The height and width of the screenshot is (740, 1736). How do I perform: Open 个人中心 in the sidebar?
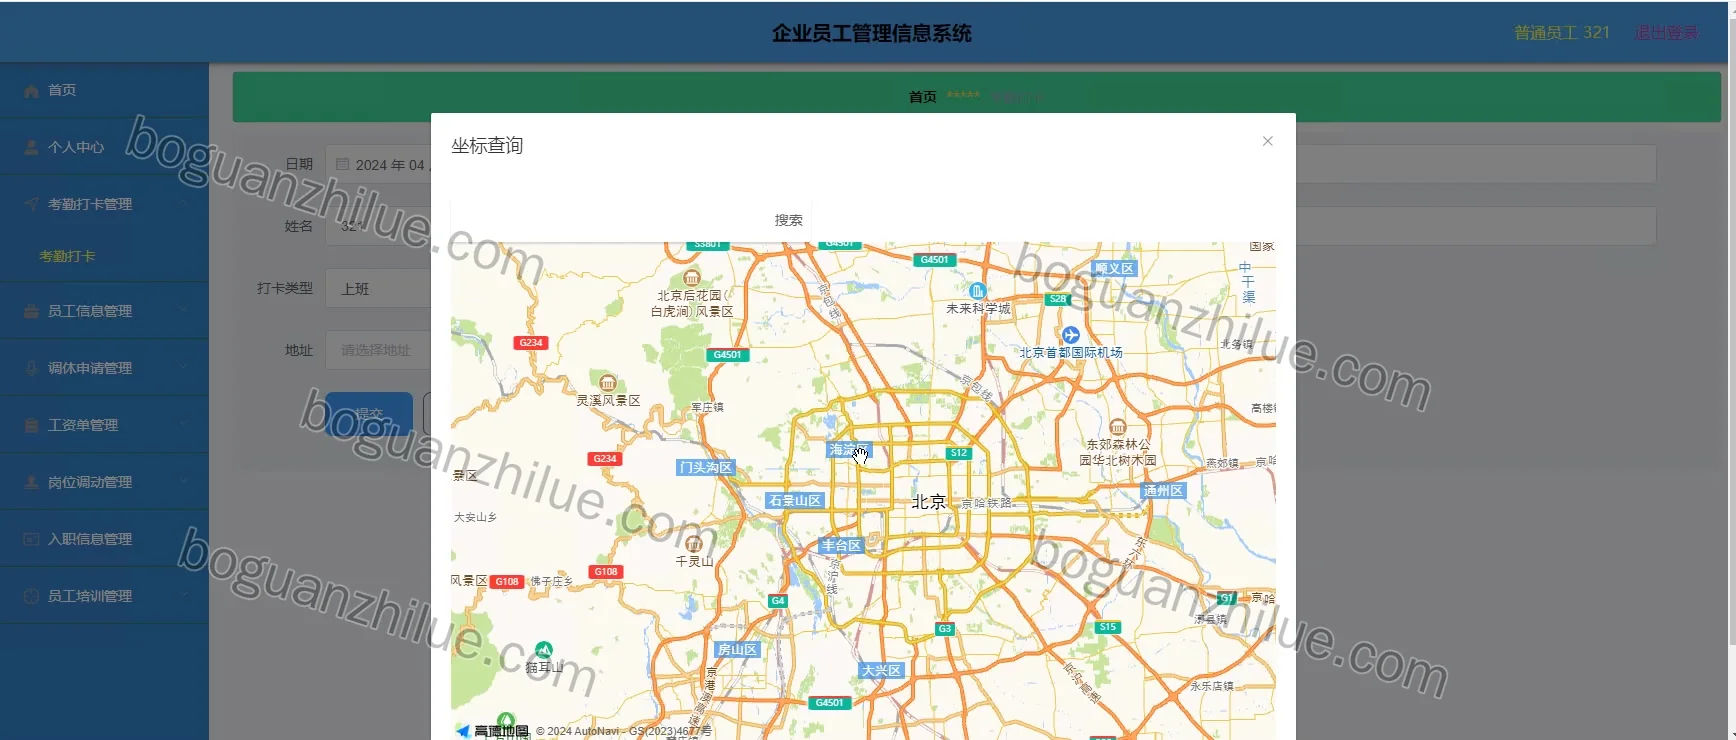click(x=104, y=147)
